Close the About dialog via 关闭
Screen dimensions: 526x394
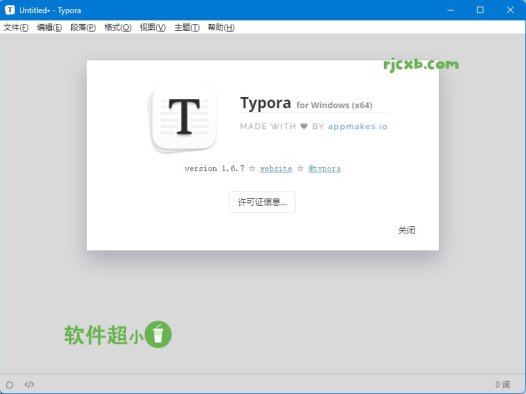(407, 230)
